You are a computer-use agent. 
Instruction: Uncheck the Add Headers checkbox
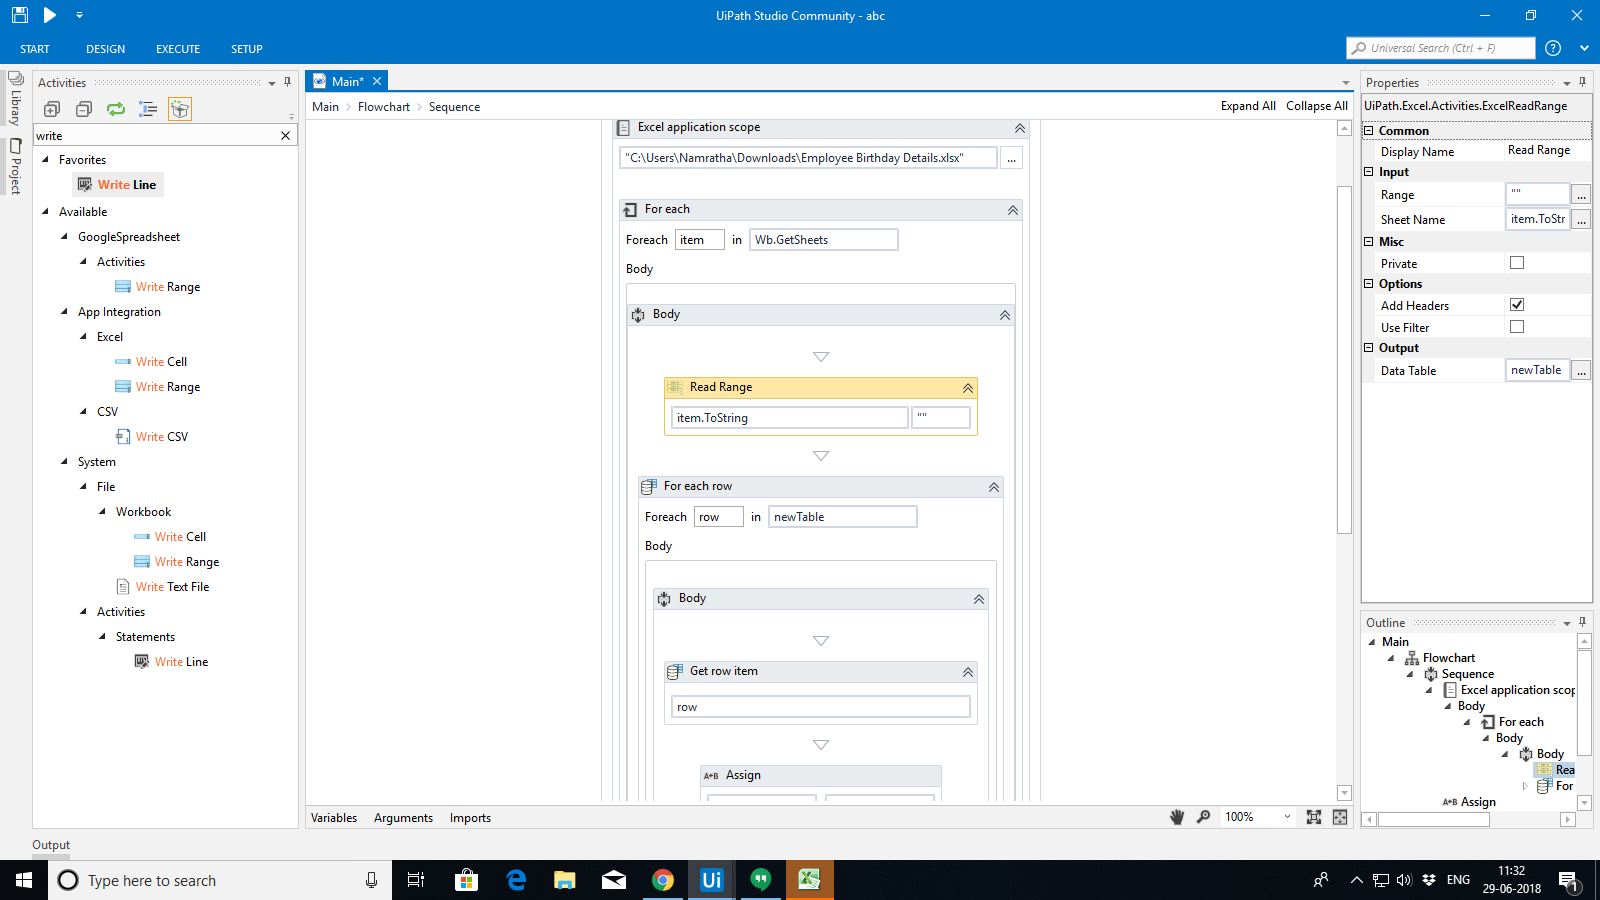[x=1517, y=305]
